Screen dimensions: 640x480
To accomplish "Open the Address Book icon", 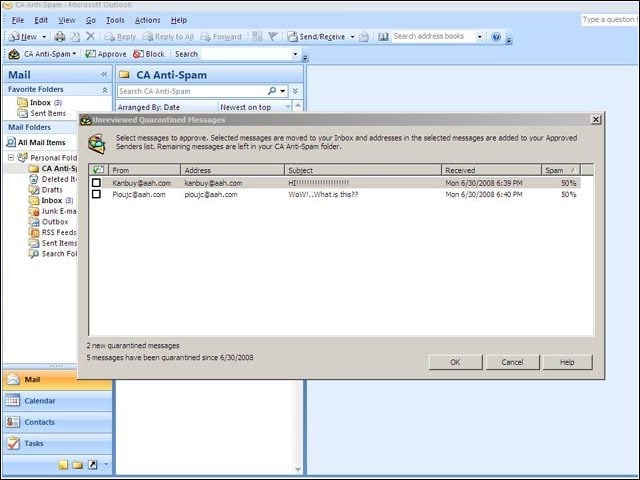I will (383, 37).
